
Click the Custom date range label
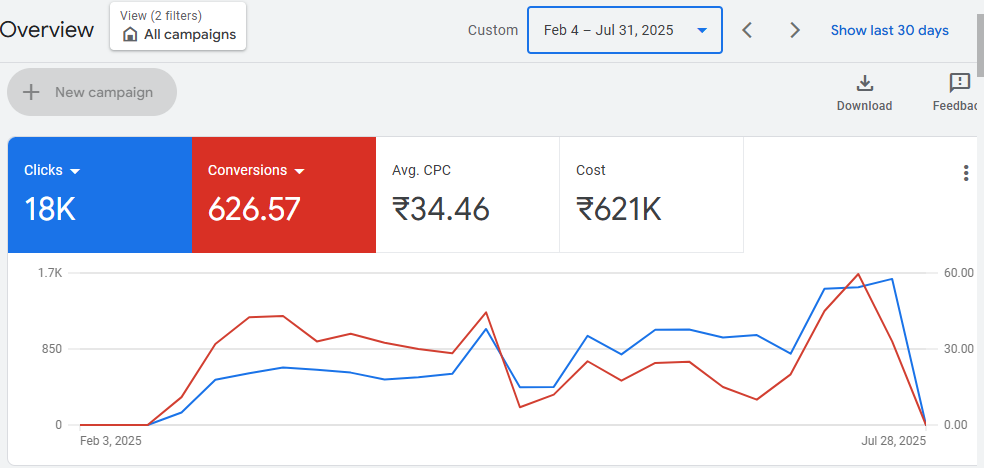(493, 30)
